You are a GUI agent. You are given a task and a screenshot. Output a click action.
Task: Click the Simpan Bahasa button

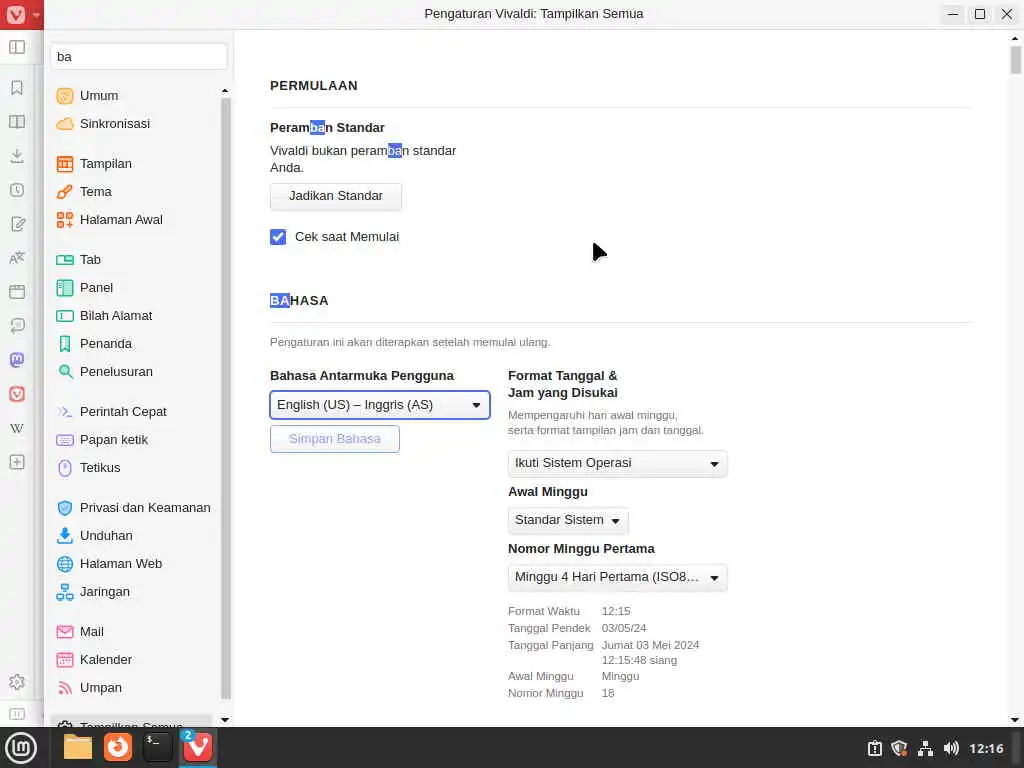335,439
